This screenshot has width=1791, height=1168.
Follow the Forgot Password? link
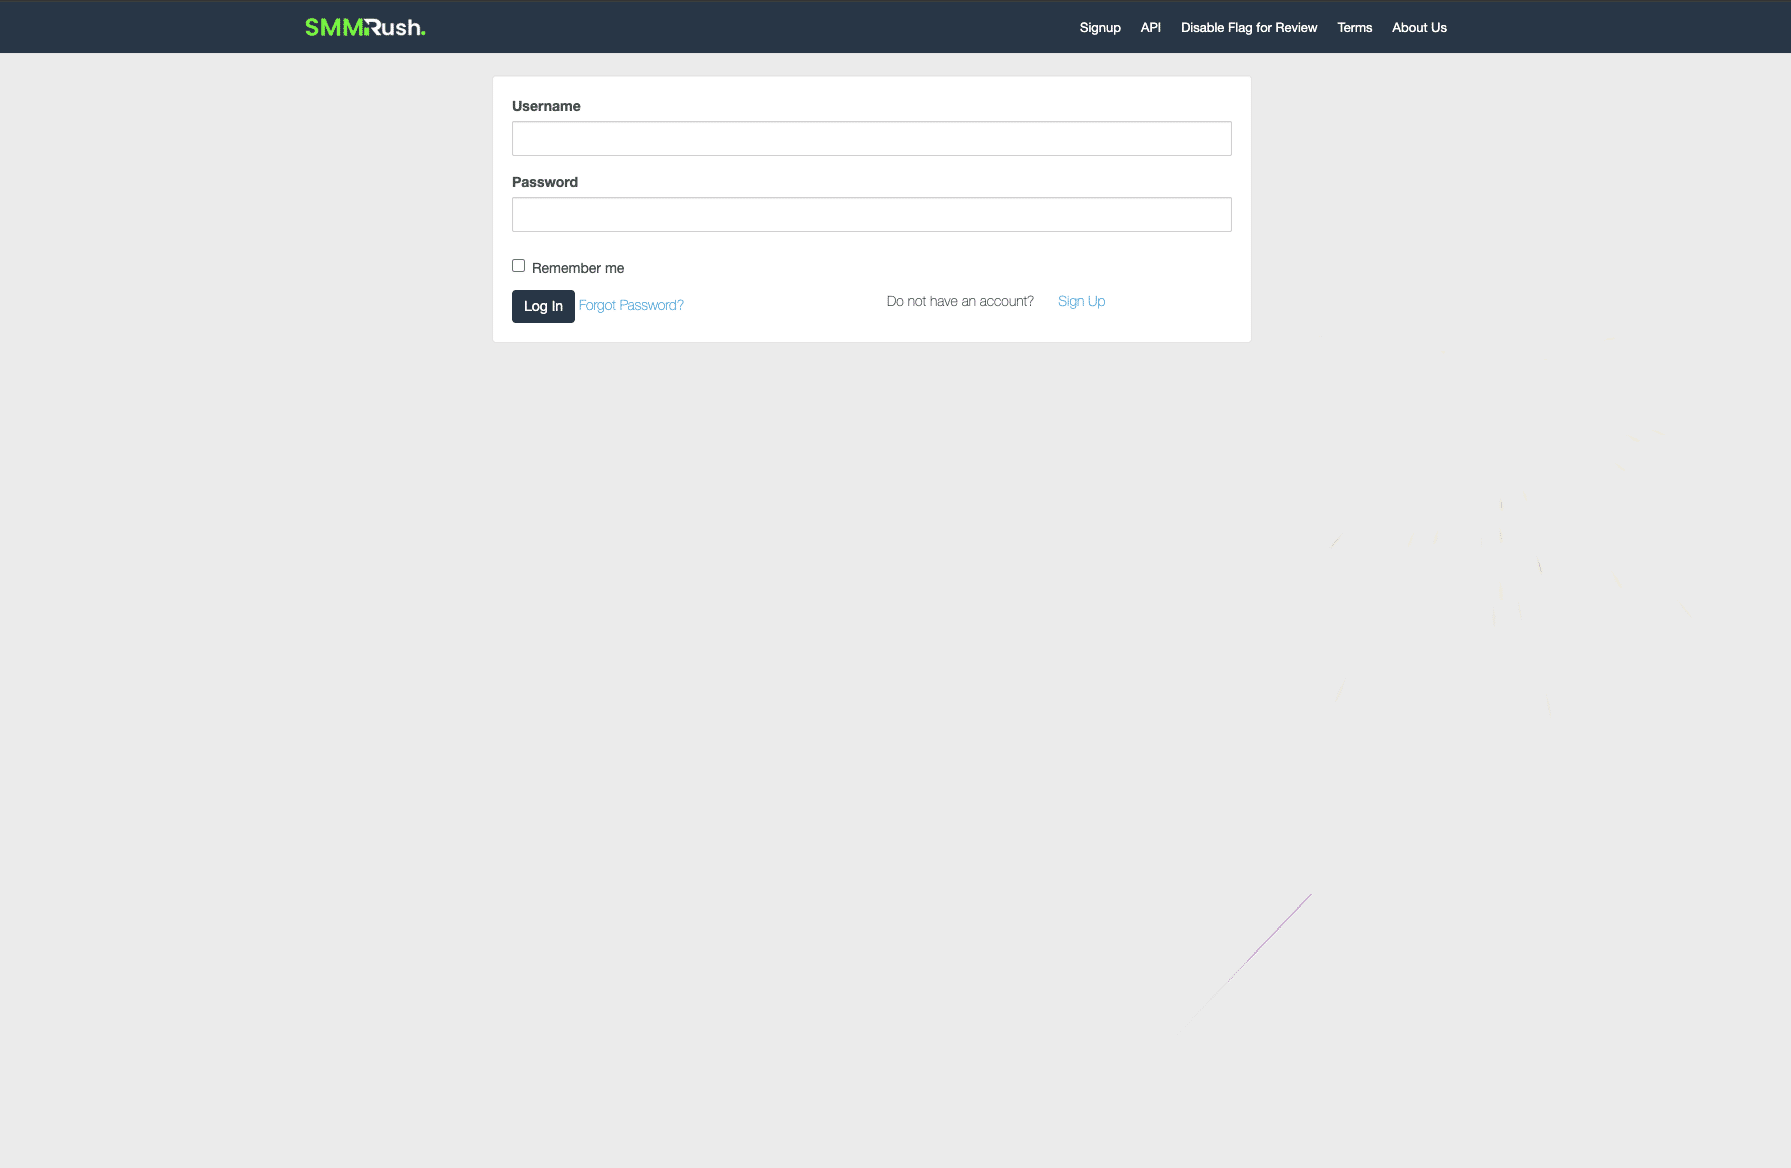pyautogui.click(x=631, y=305)
